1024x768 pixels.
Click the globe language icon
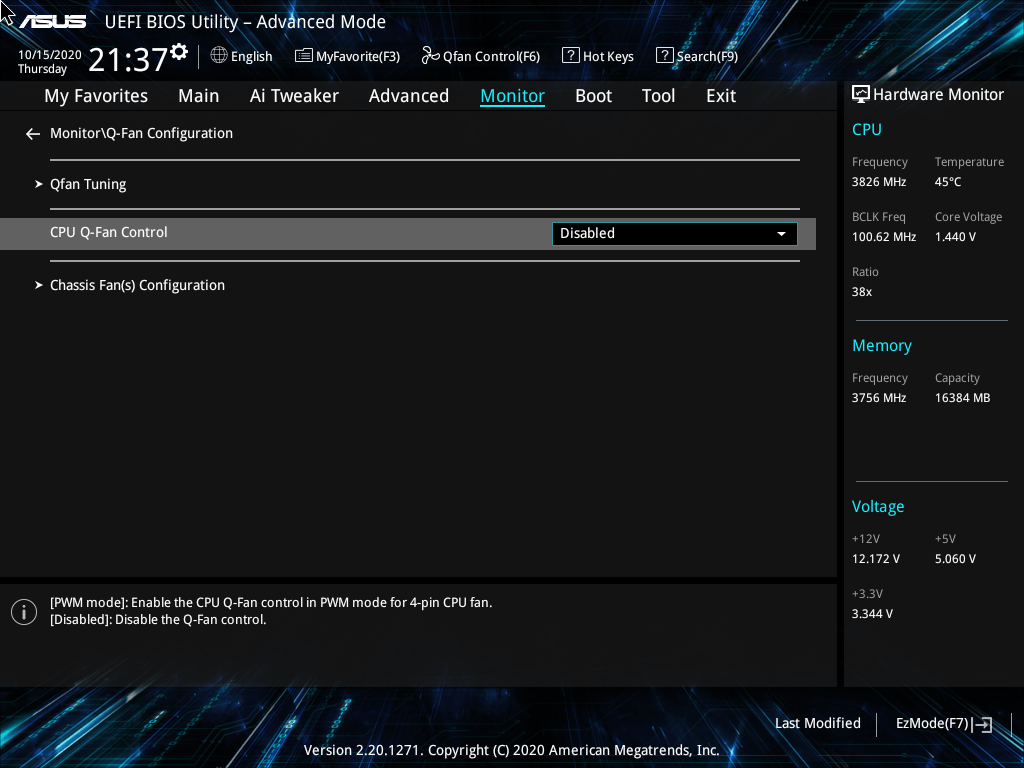pyautogui.click(x=219, y=56)
